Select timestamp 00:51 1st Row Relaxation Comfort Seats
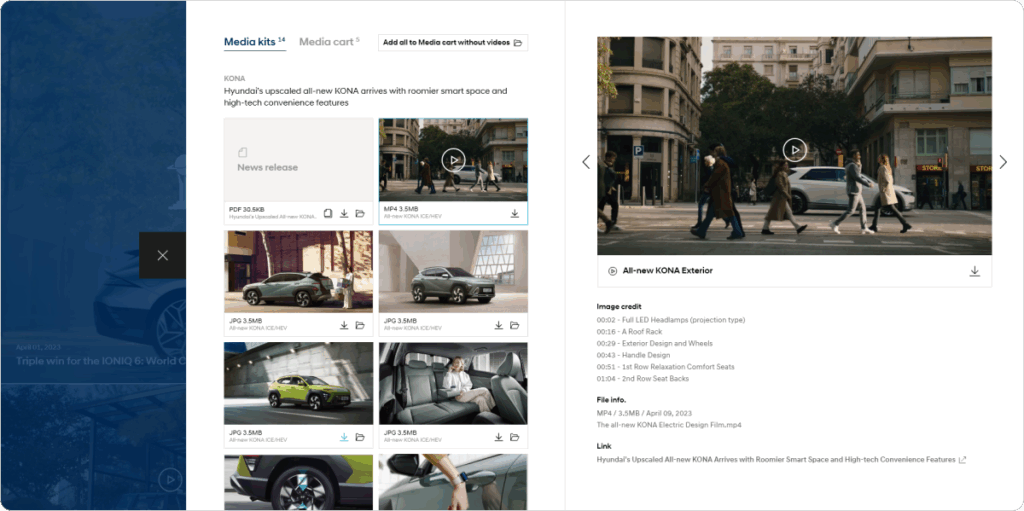Viewport: 1024px width, 511px height. (665, 367)
